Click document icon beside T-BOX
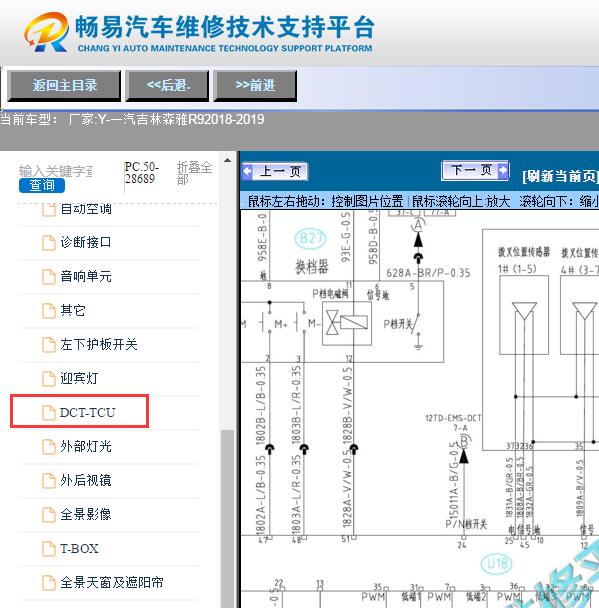Screen dimensions: 599x608 [49, 549]
